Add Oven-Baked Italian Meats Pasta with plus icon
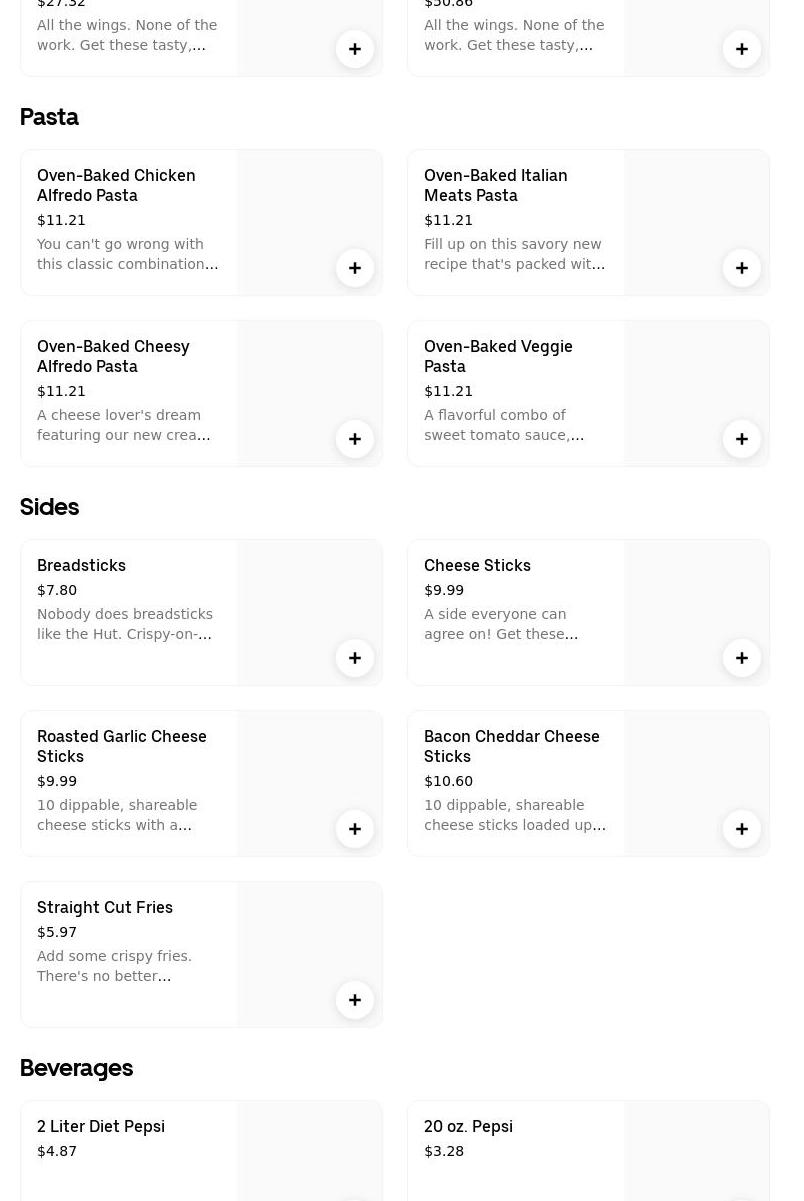The image size is (804, 1201). tap(742, 268)
